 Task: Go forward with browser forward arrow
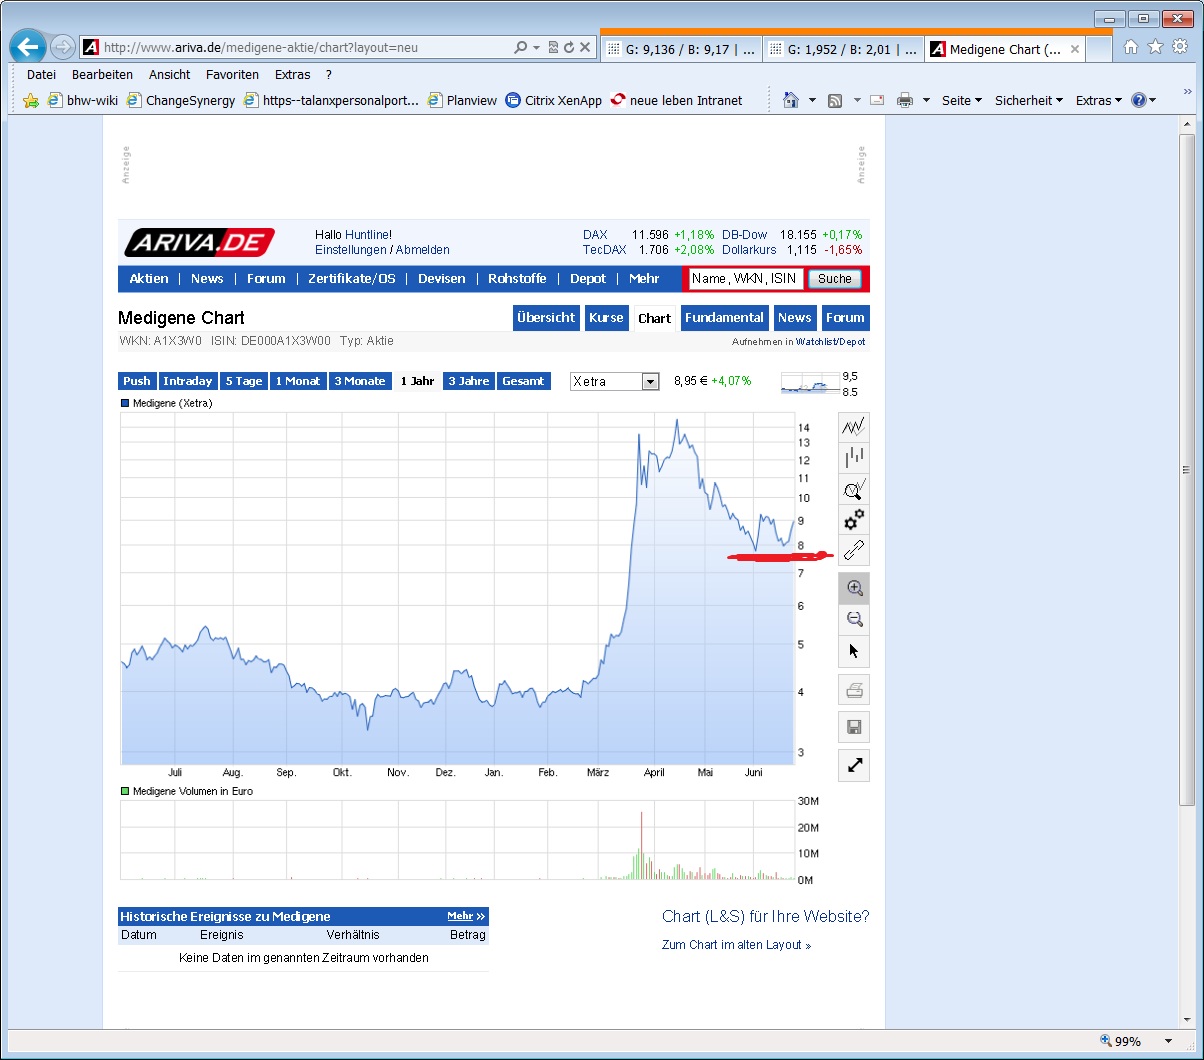(x=62, y=47)
